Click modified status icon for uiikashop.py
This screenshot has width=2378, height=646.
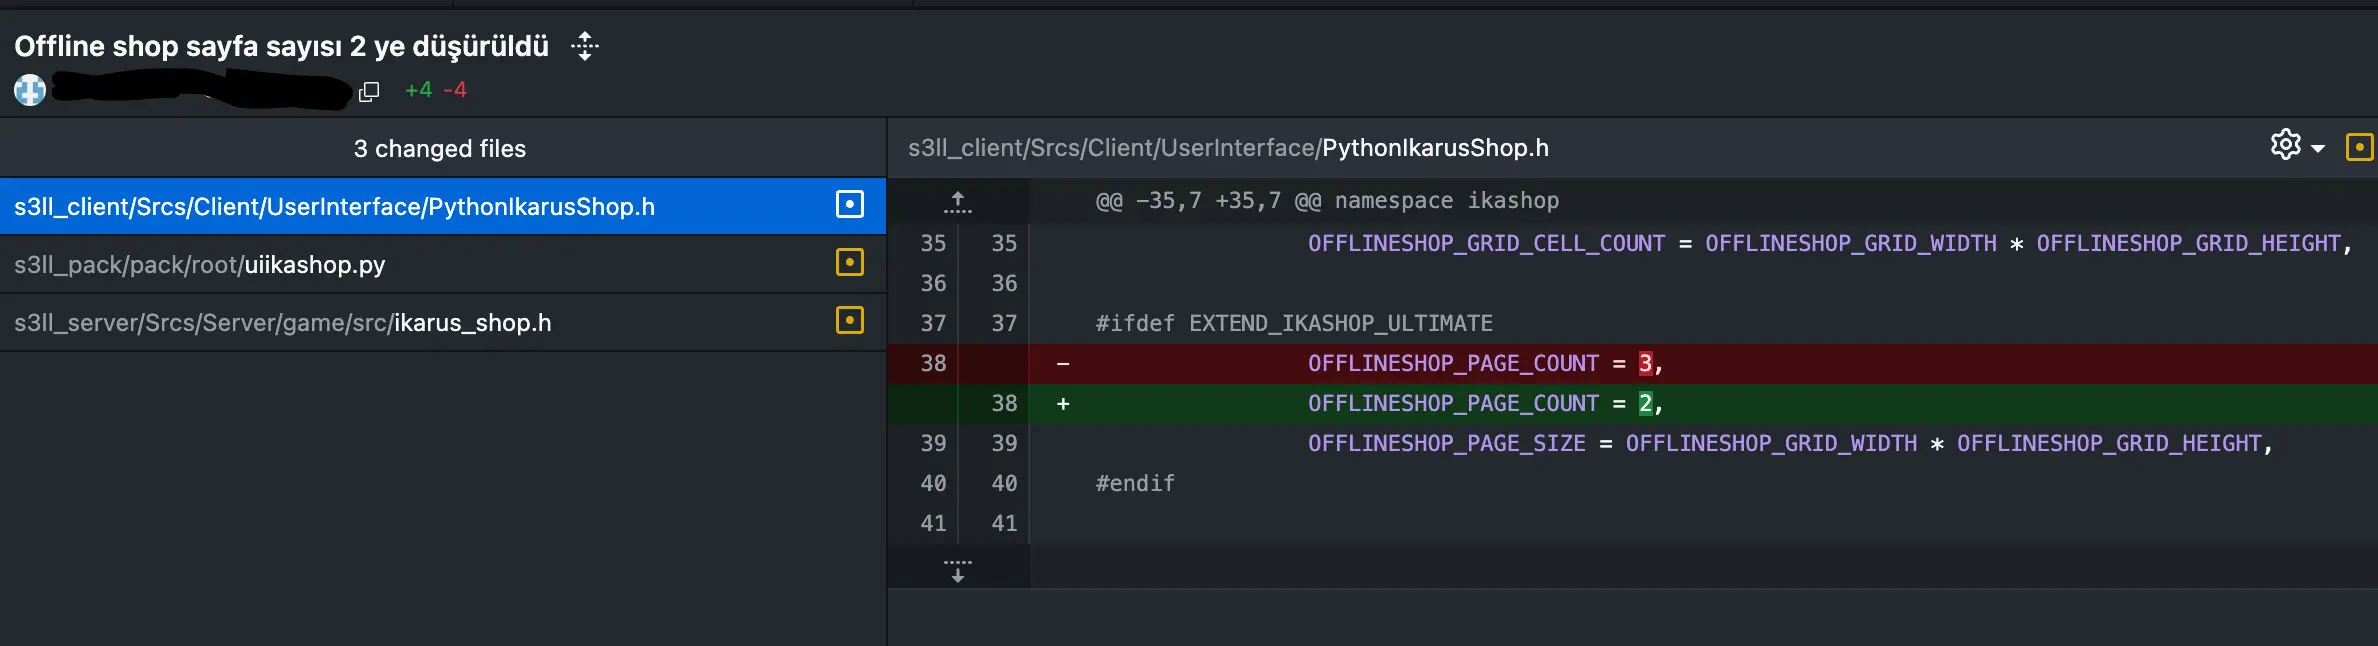pyautogui.click(x=849, y=263)
